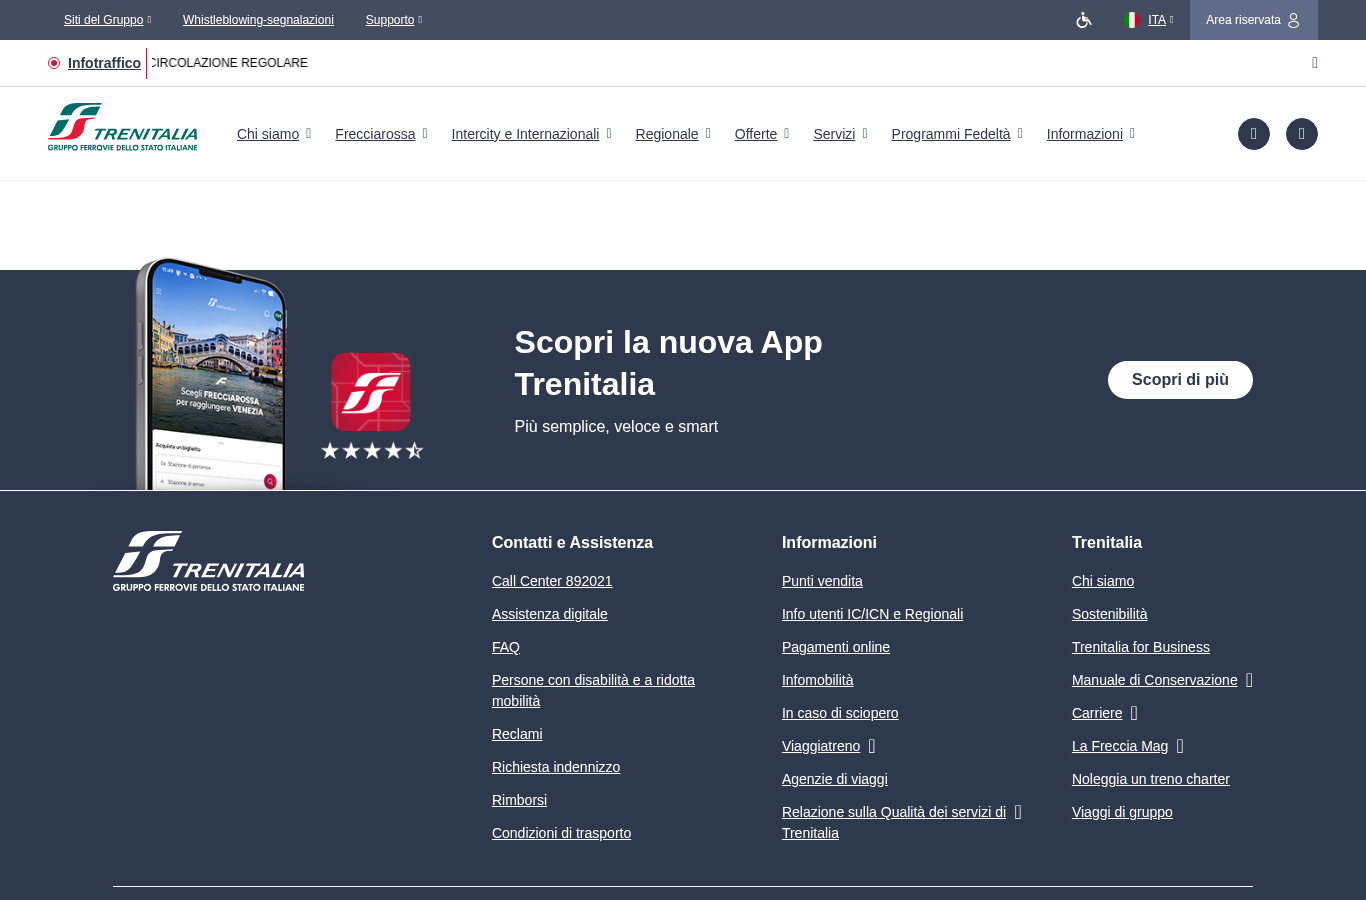The height and width of the screenshot is (900, 1366).
Task: Open the Carriere link
Action: pyautogui.click(x=1097, y=713)
